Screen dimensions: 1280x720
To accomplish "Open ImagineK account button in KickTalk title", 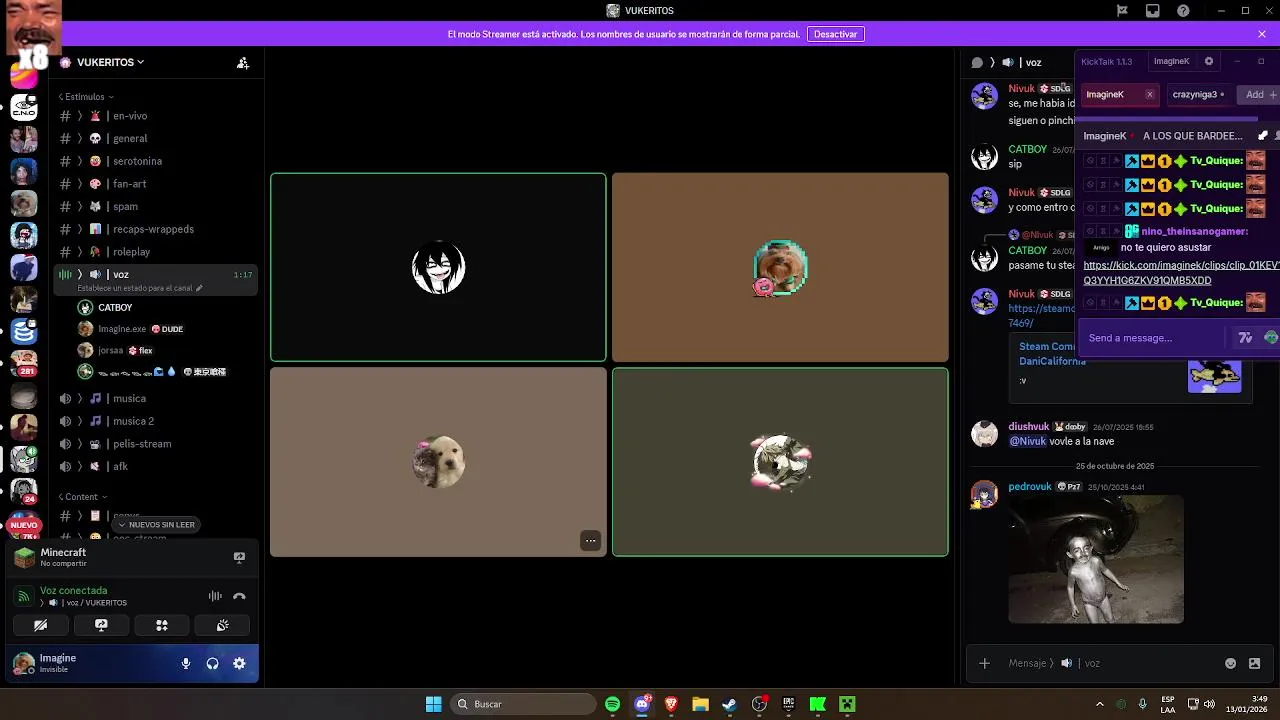I will coord(1171,61).
